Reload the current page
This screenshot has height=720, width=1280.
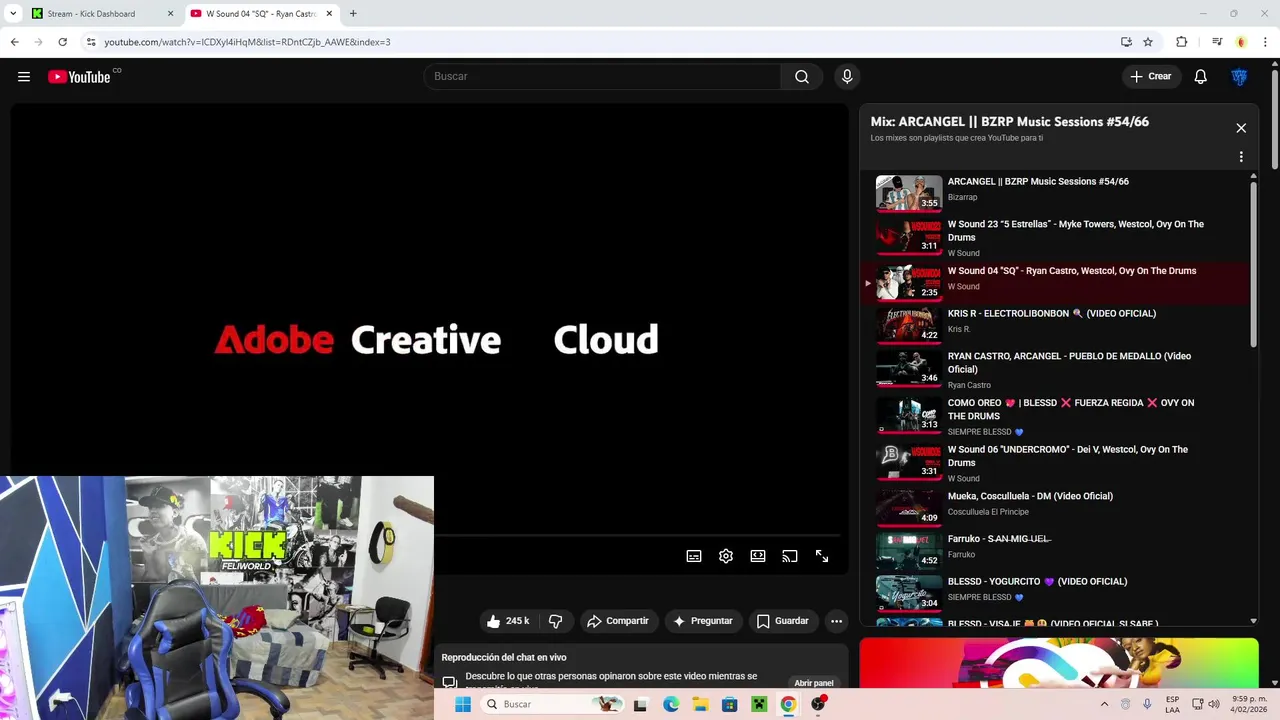tap(62, 42)
